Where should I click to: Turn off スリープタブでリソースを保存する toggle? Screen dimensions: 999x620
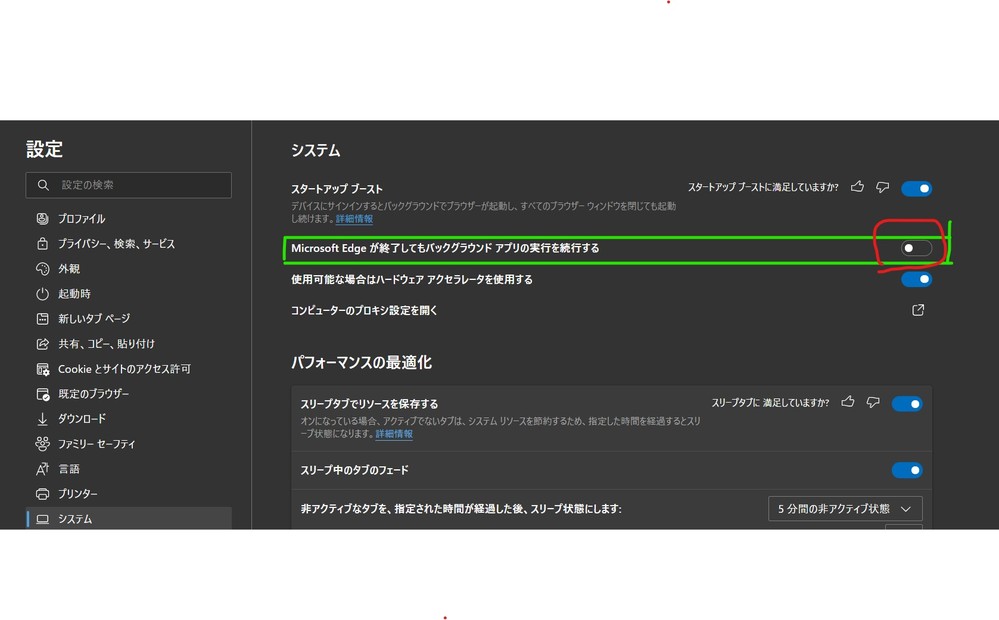coord(907,404)
